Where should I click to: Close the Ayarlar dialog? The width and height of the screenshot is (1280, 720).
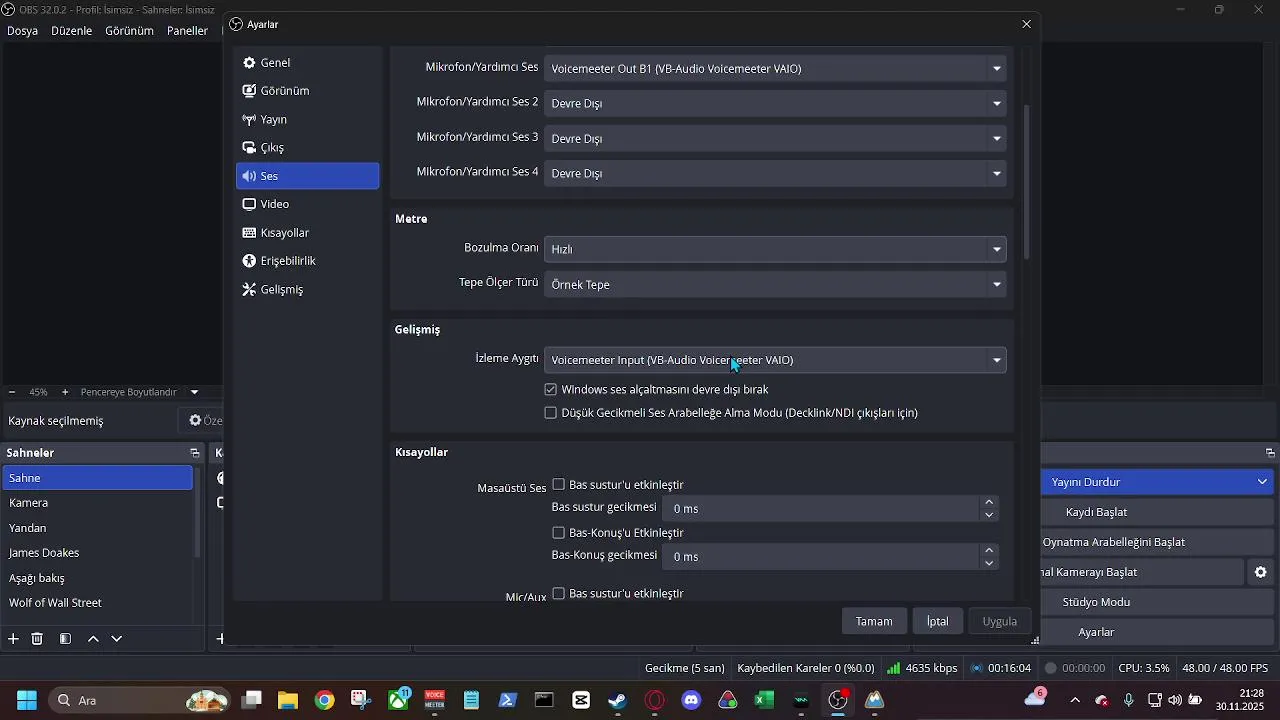click(x=1026, y=24)
